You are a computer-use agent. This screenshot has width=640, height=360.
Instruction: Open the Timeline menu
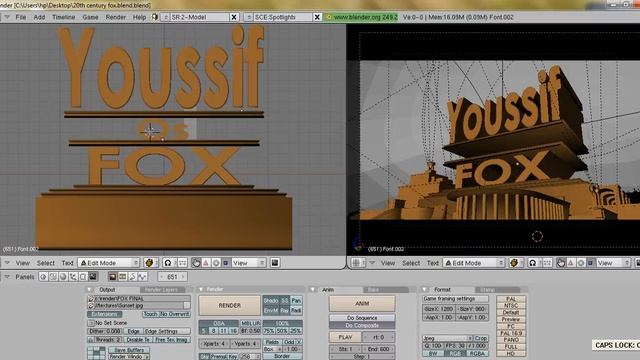pos(63,17)
